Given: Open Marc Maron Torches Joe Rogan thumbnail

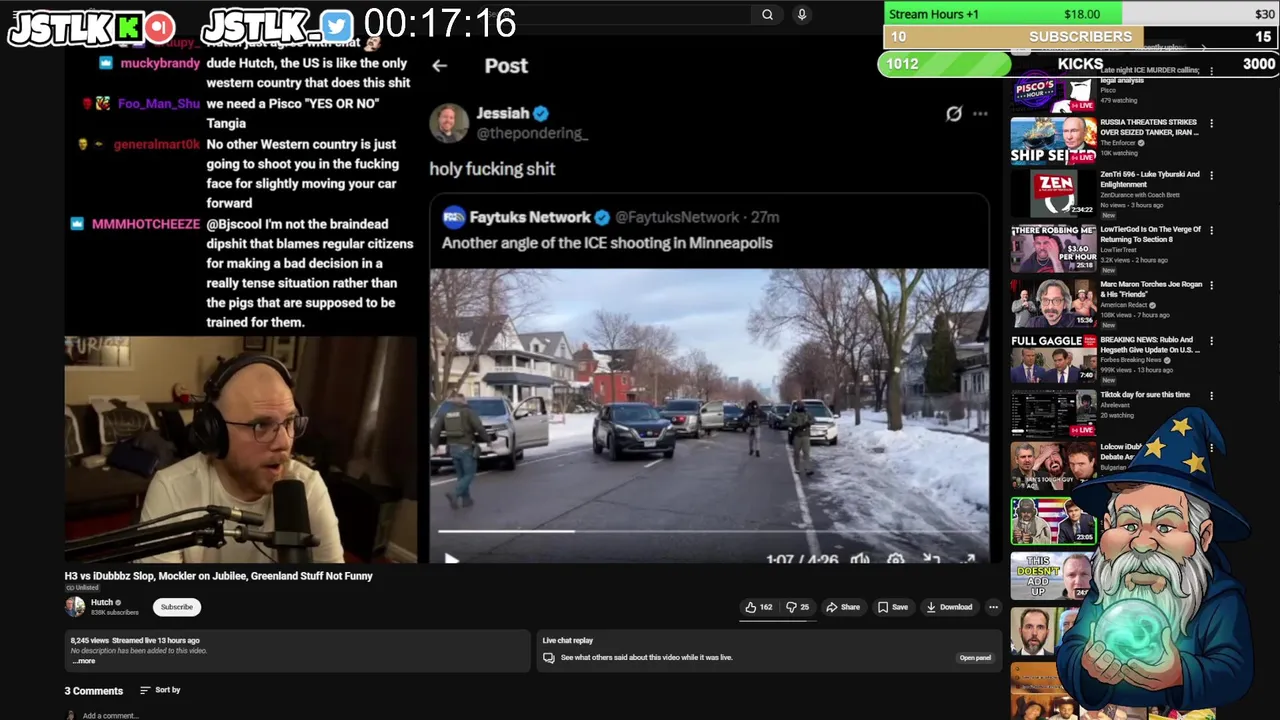Looking at the screenshot, I should [x=1053, y=304].
